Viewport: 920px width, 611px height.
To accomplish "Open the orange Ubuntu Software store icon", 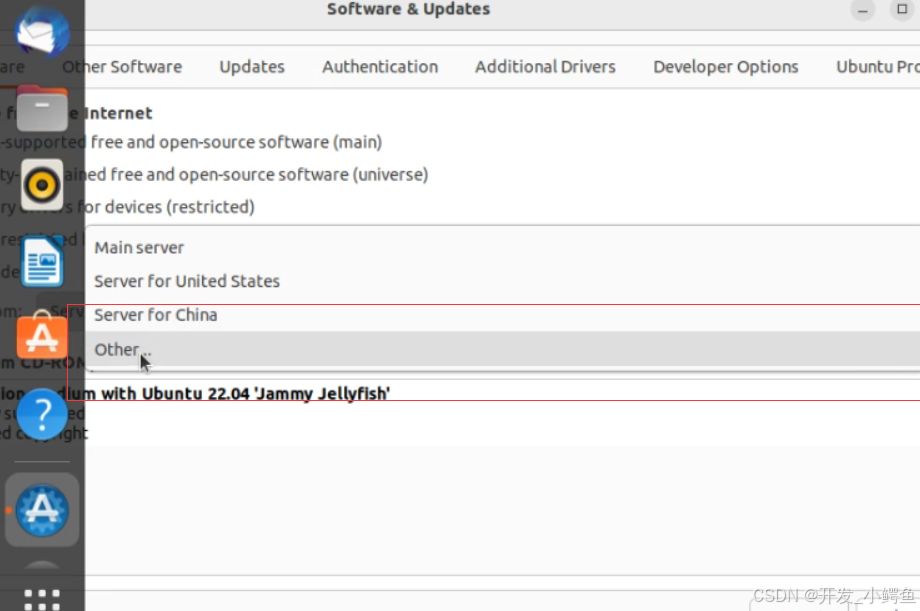I will 42,336.
